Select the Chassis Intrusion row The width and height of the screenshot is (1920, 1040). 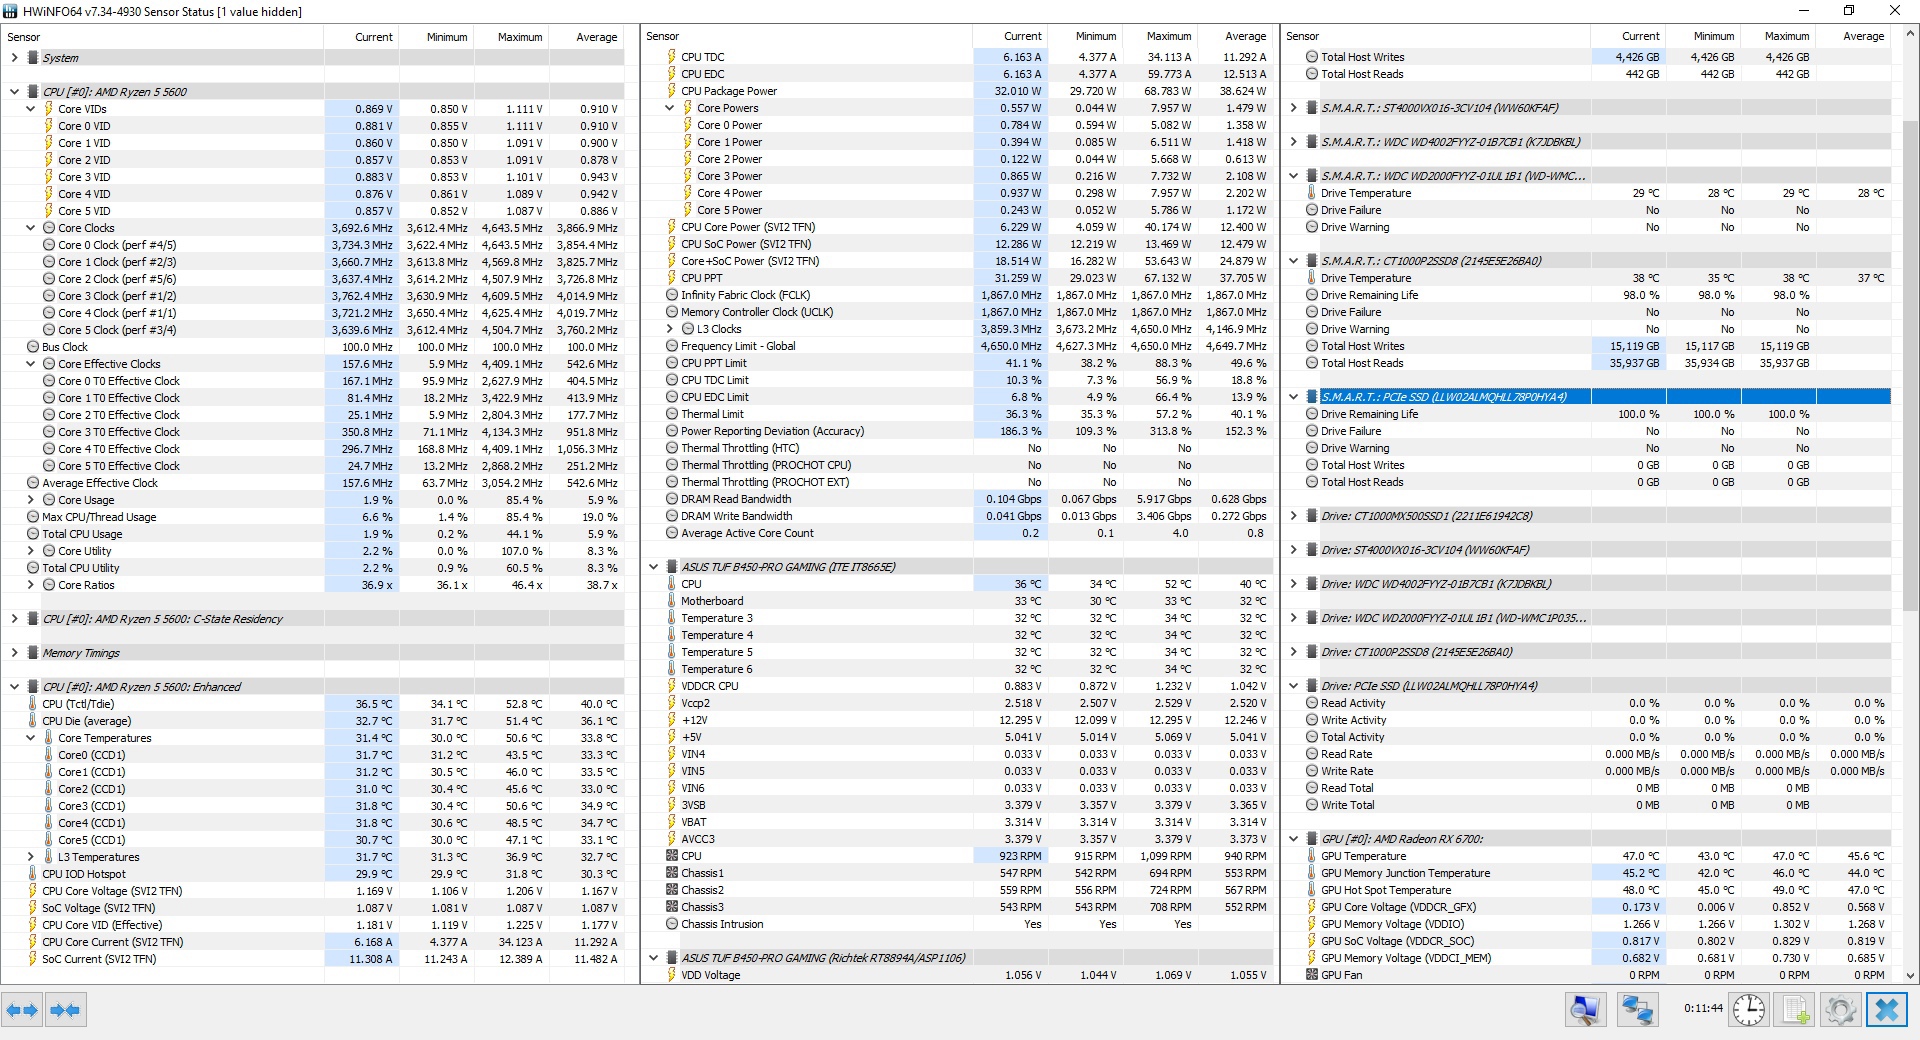tap(957, 924)
